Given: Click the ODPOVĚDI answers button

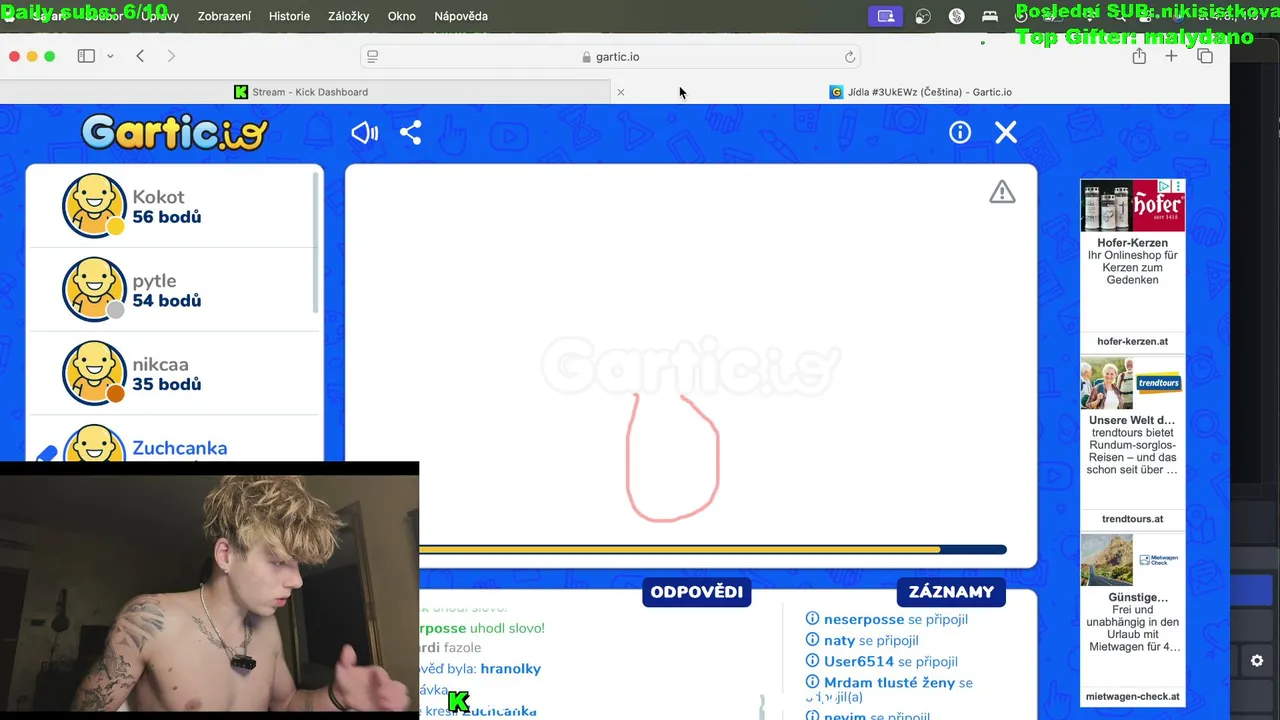Looking at the screenshot, I should tap(697, 592).
